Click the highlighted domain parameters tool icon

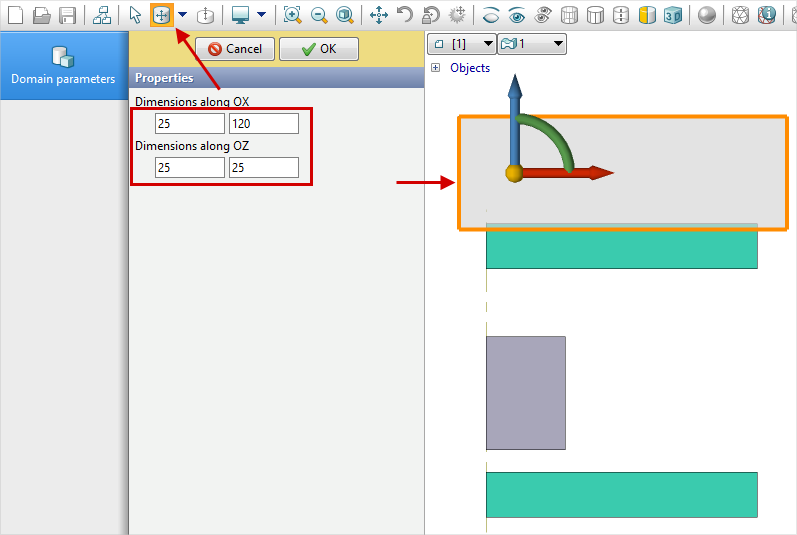pos(160,15)
